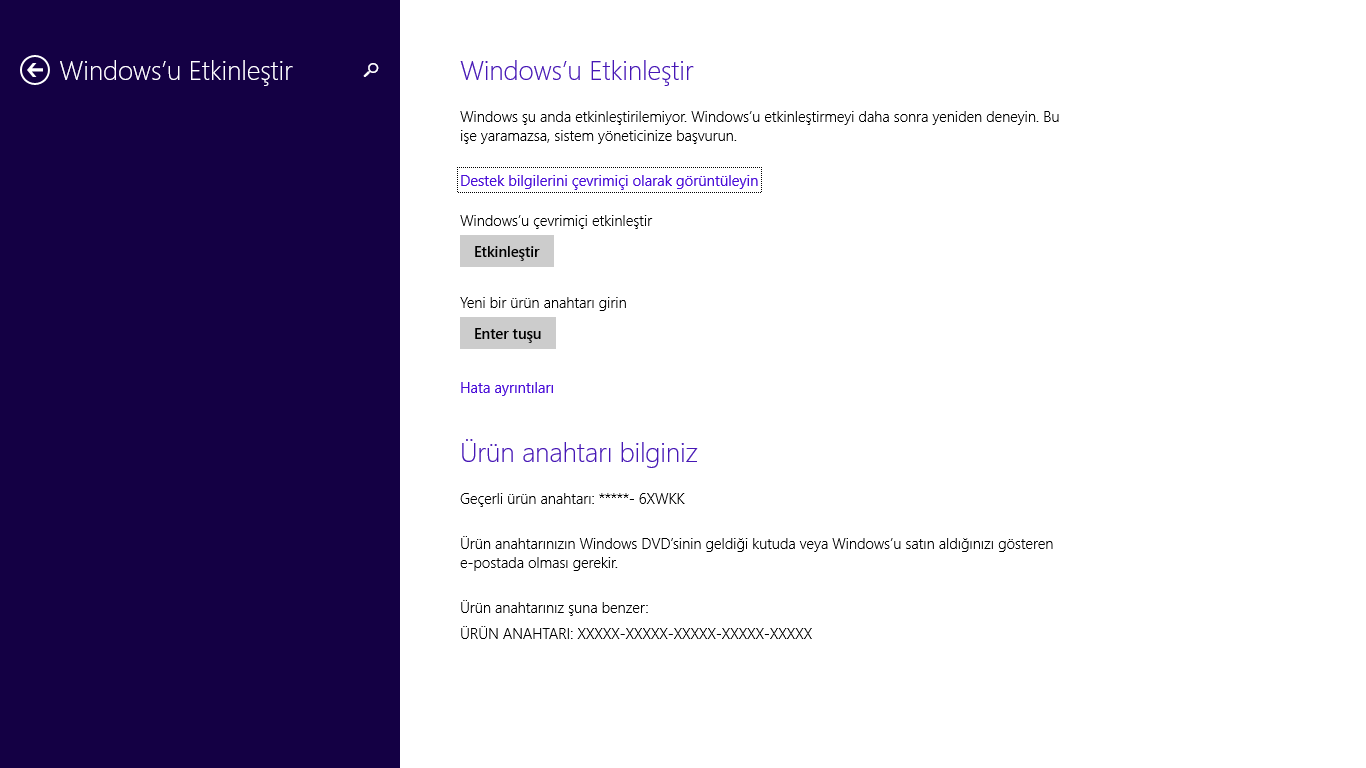Click the 'ÜRÜN ANAHTARI: XXXXX-XXXXX...' sample text

(636, 634)
